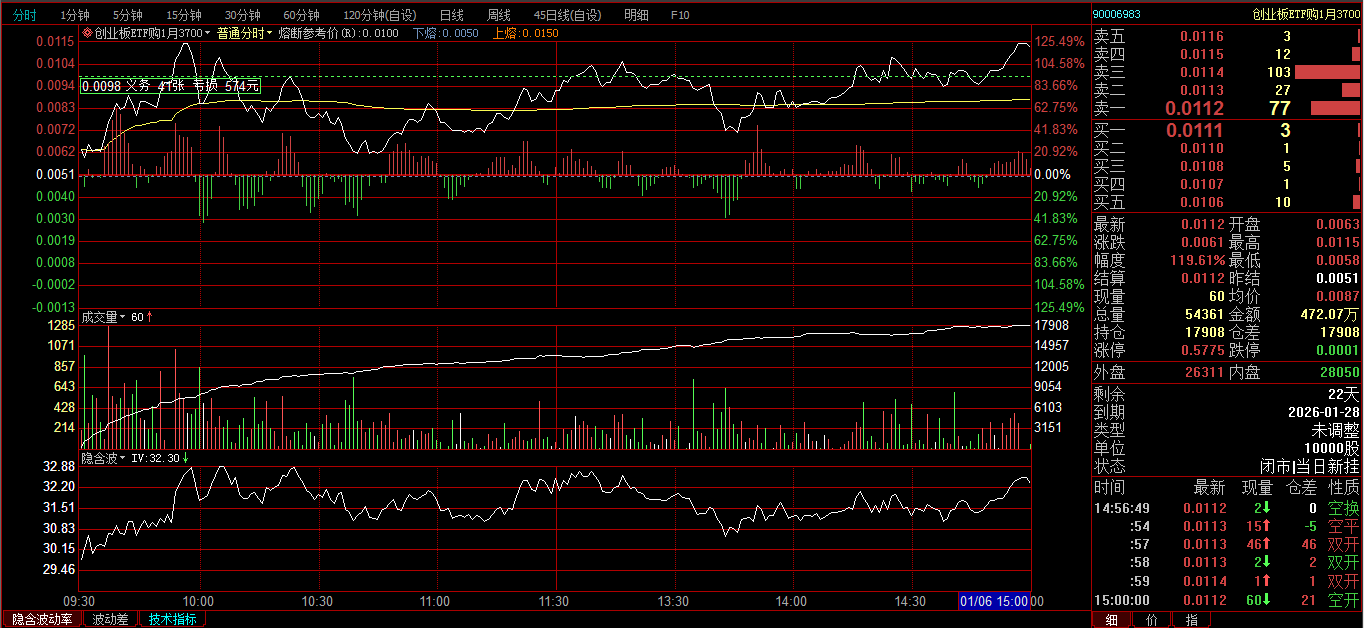Viewport: 1364px width, 628px height.
Task: Click the 到期 date 2026-01-28
Action: 1324,412
